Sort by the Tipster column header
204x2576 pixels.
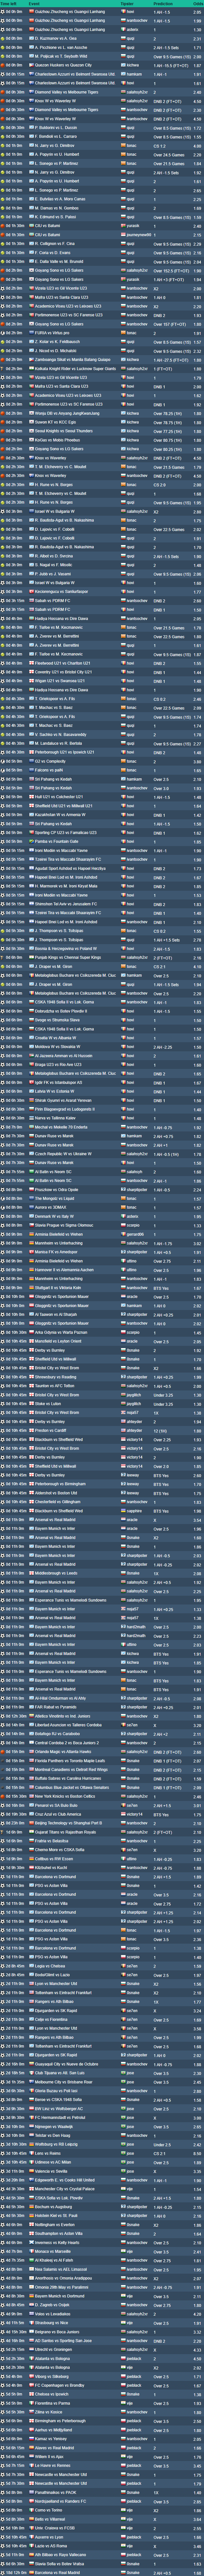pos(128,4)
